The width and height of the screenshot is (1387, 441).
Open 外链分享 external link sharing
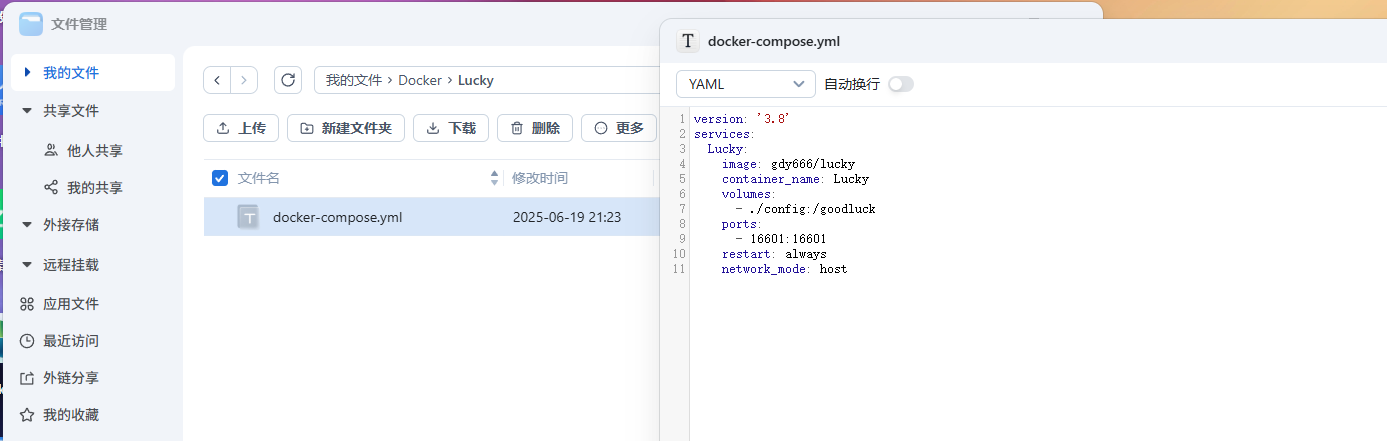[x=70, y=378]
